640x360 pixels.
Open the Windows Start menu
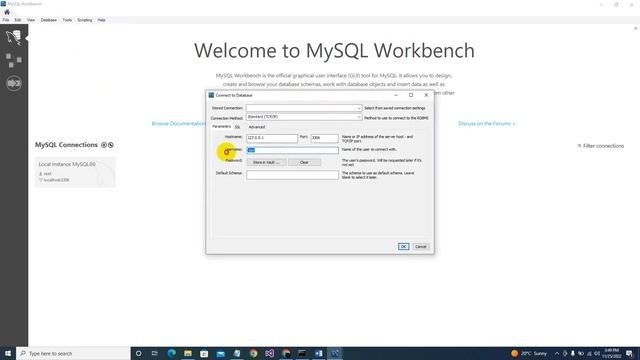pos(8,353)
